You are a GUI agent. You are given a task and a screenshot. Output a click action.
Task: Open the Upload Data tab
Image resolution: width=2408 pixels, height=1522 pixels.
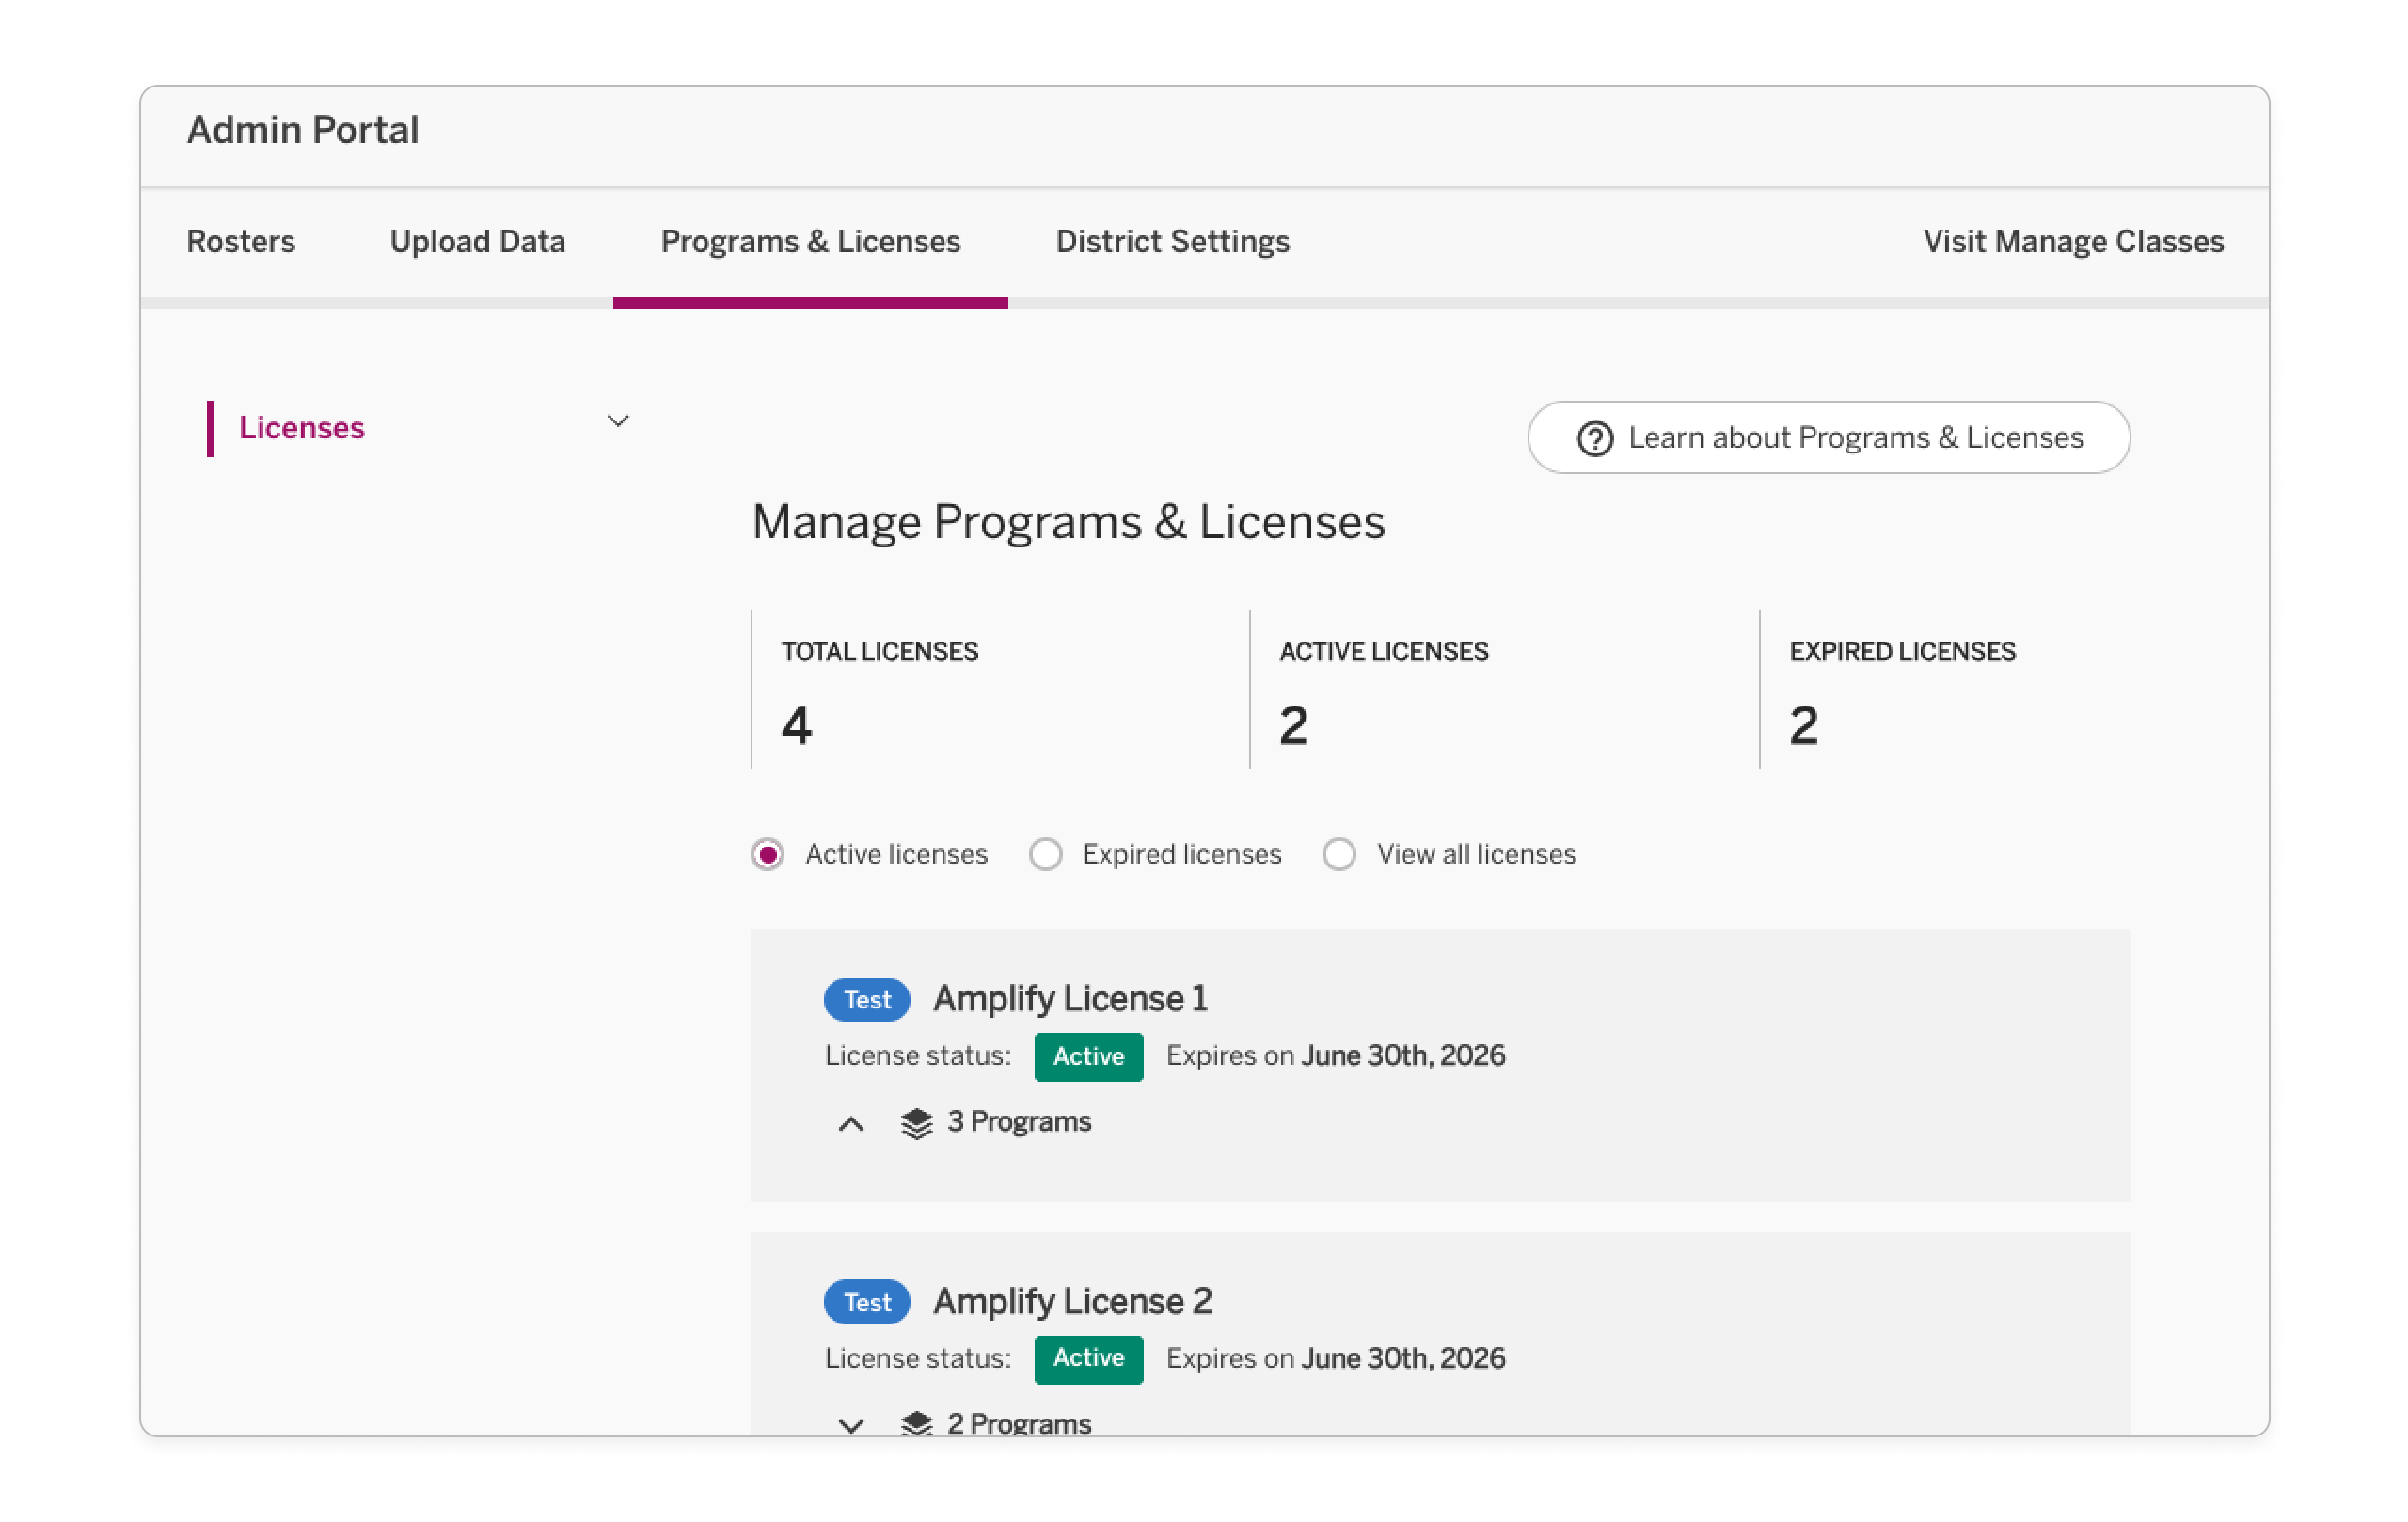pos(477,242)
